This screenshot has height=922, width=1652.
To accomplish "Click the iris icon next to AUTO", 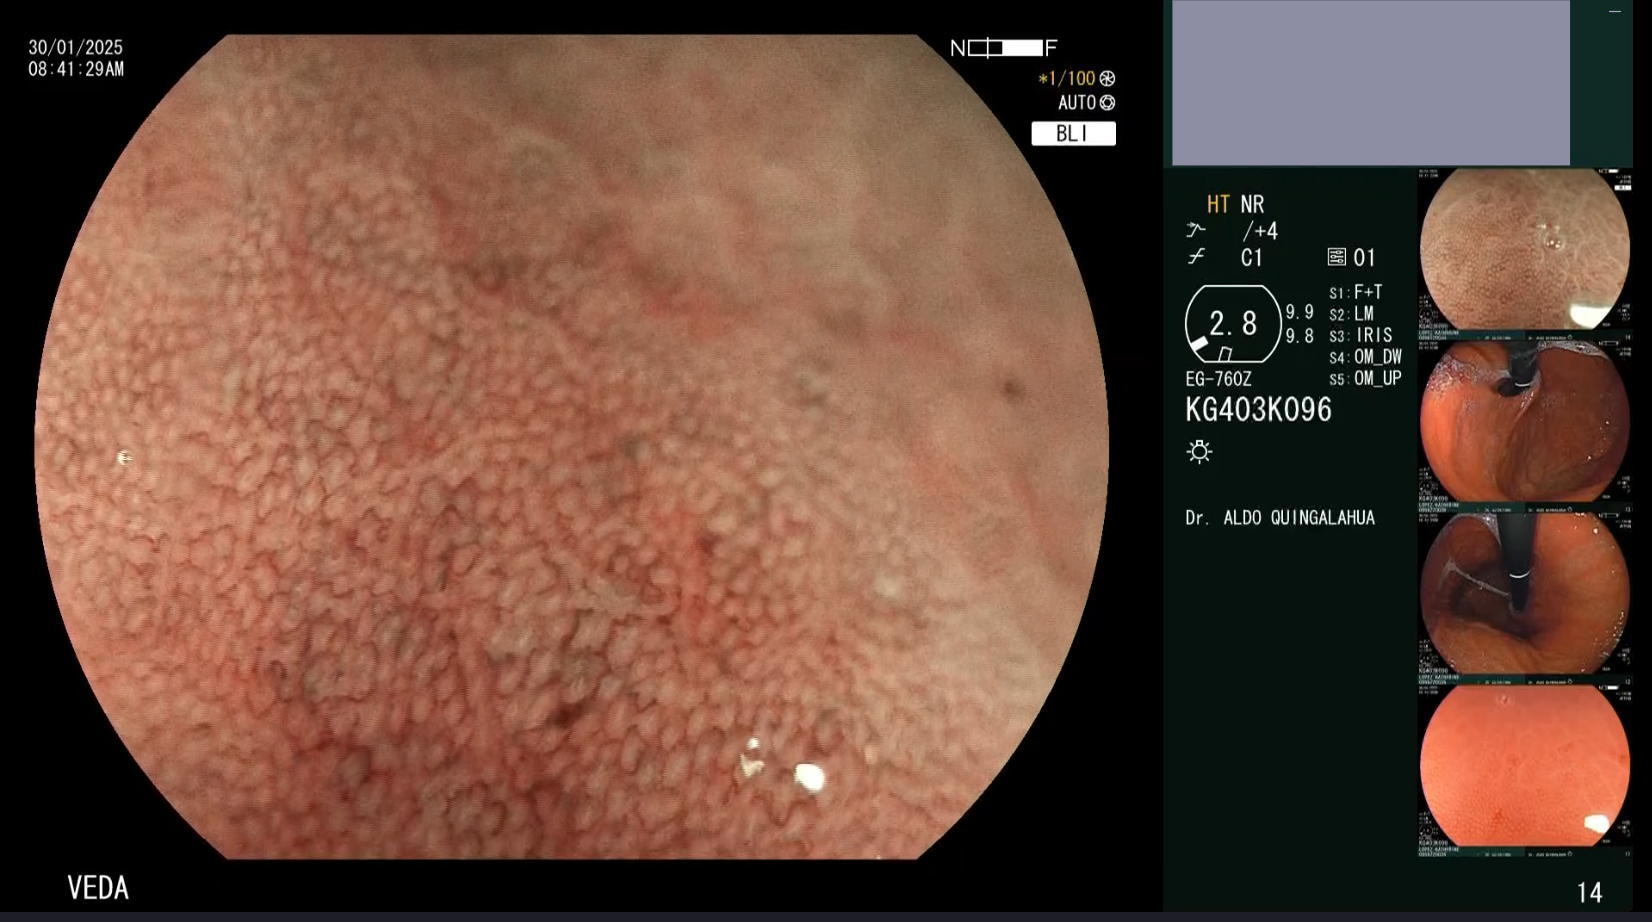I will click(1107, 103).
